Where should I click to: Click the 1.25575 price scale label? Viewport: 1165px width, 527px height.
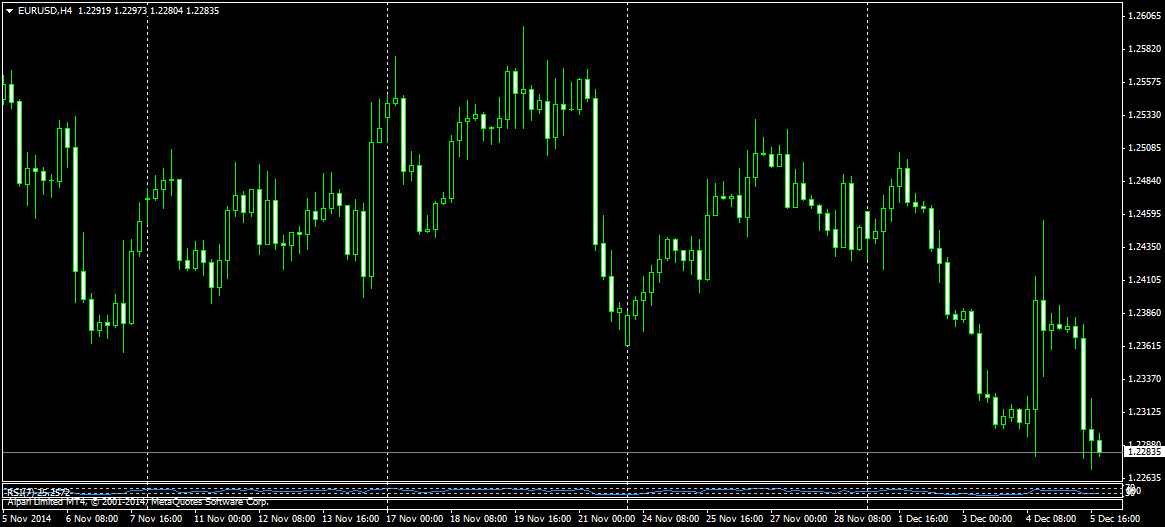(x=1144, y=82)
